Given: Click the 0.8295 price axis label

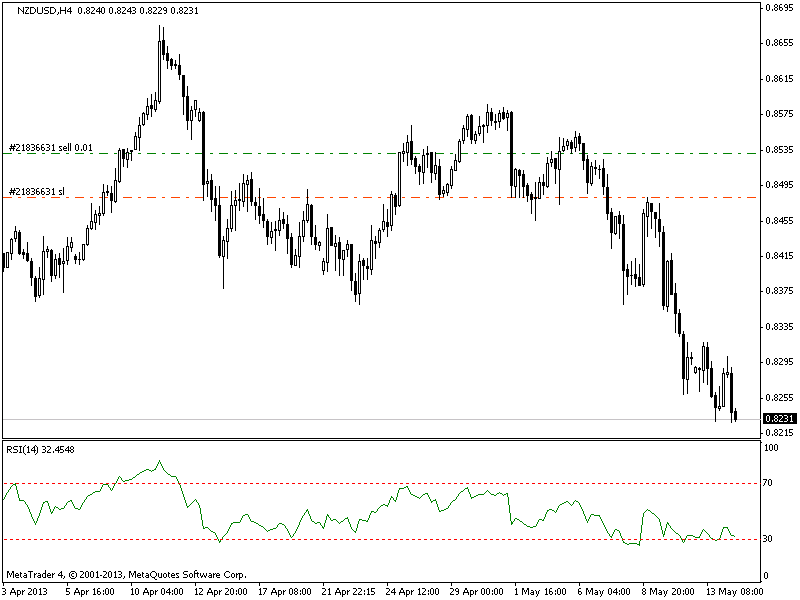Looking at the screenshot, I should click(780, 362).
